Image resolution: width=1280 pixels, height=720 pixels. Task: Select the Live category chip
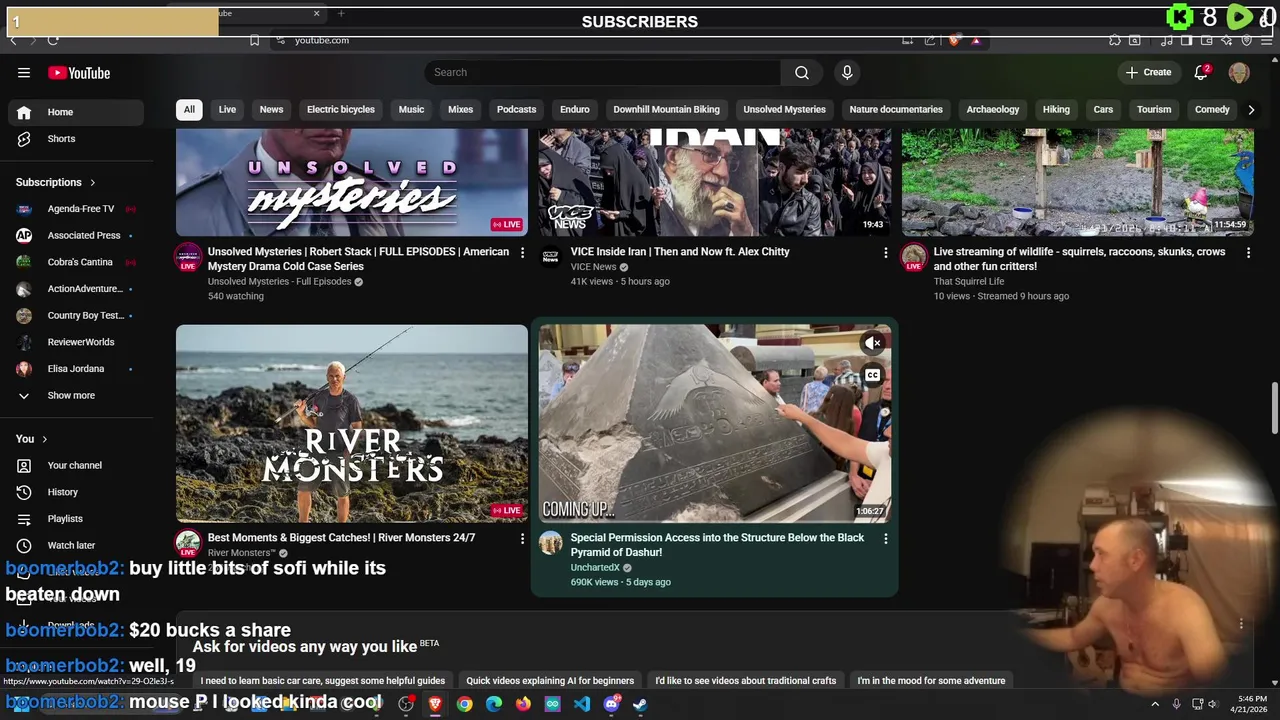[x=227, y=110]
